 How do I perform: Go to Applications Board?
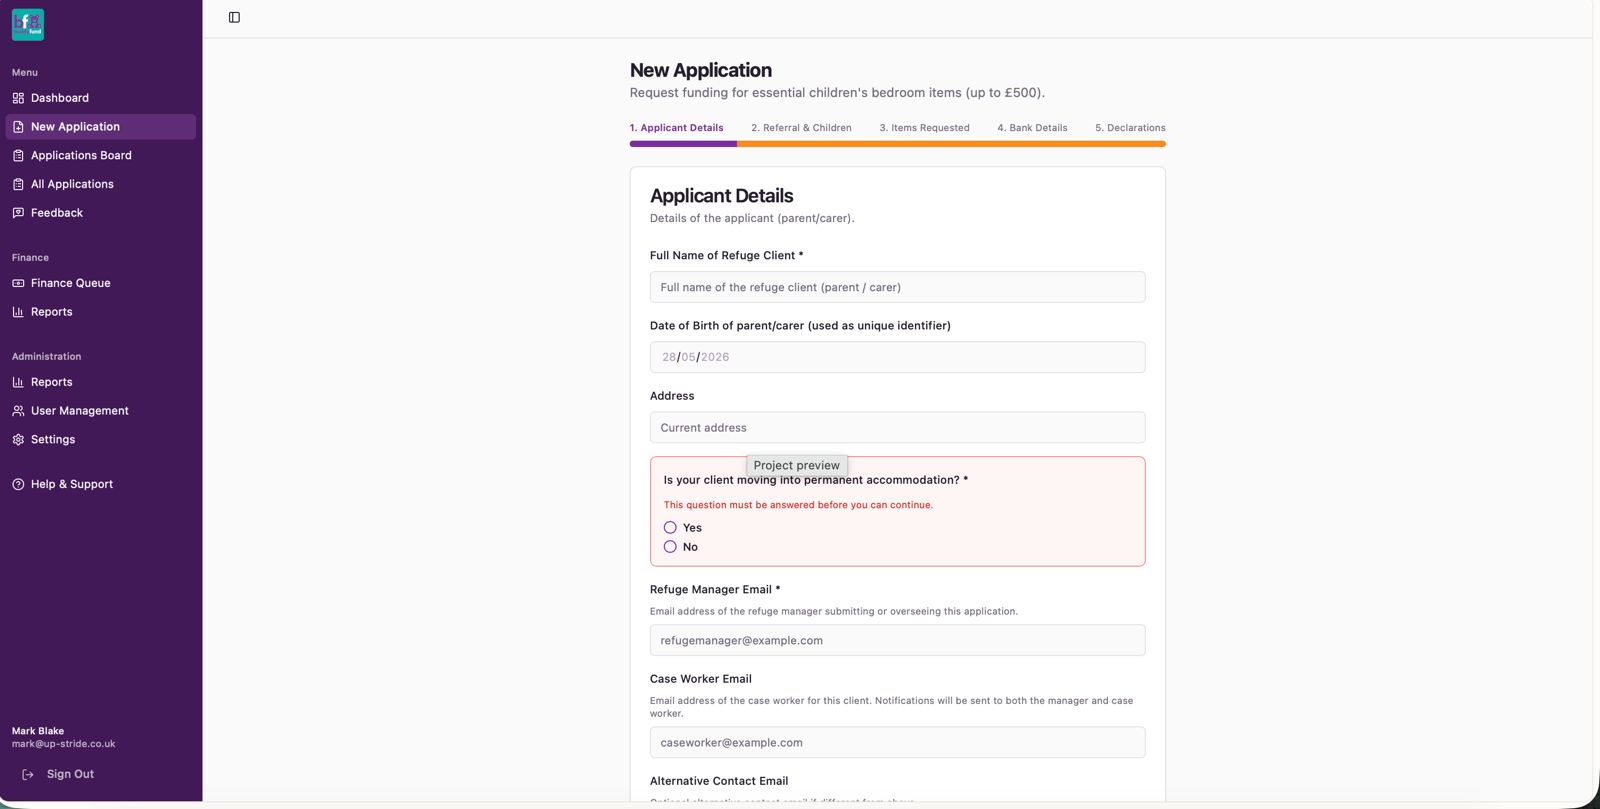coord(100,156)
